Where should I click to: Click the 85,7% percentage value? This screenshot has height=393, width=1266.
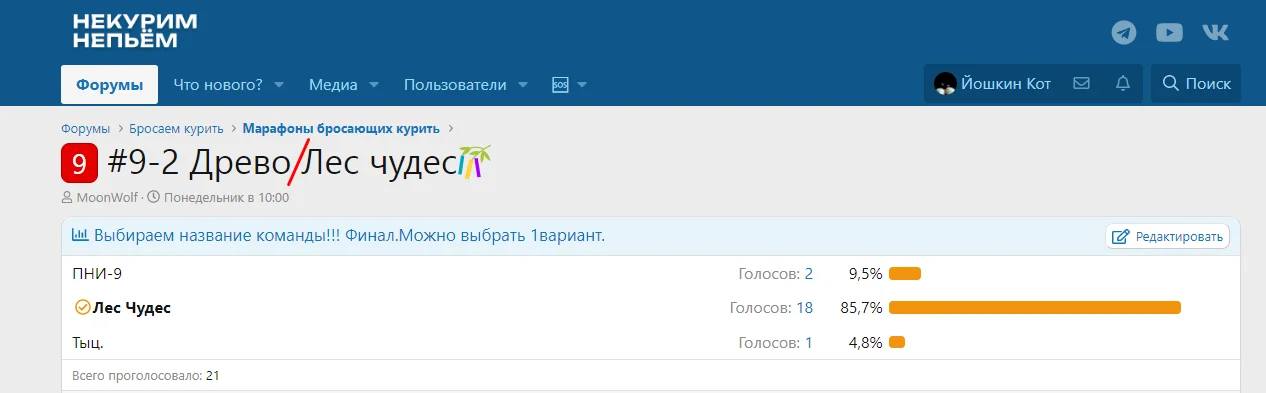coord(861,308)
